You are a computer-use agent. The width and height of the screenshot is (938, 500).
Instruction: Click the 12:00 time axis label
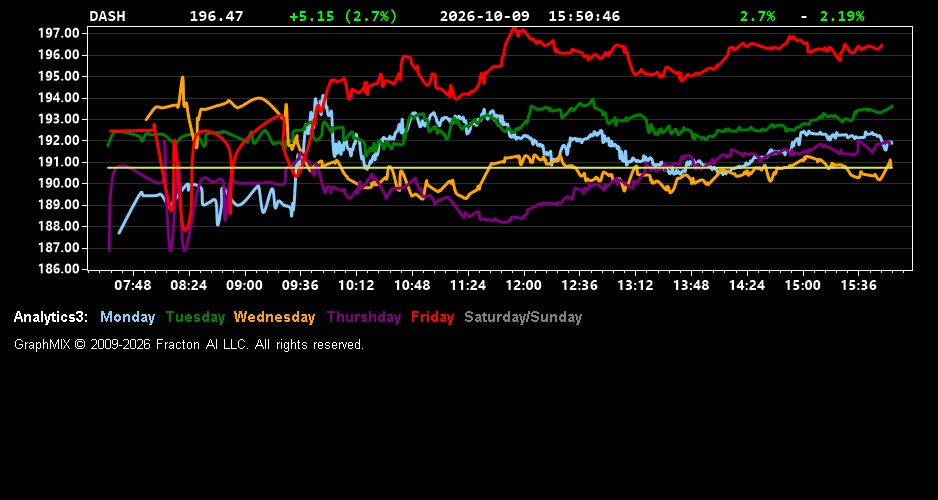tap(523, 285)
